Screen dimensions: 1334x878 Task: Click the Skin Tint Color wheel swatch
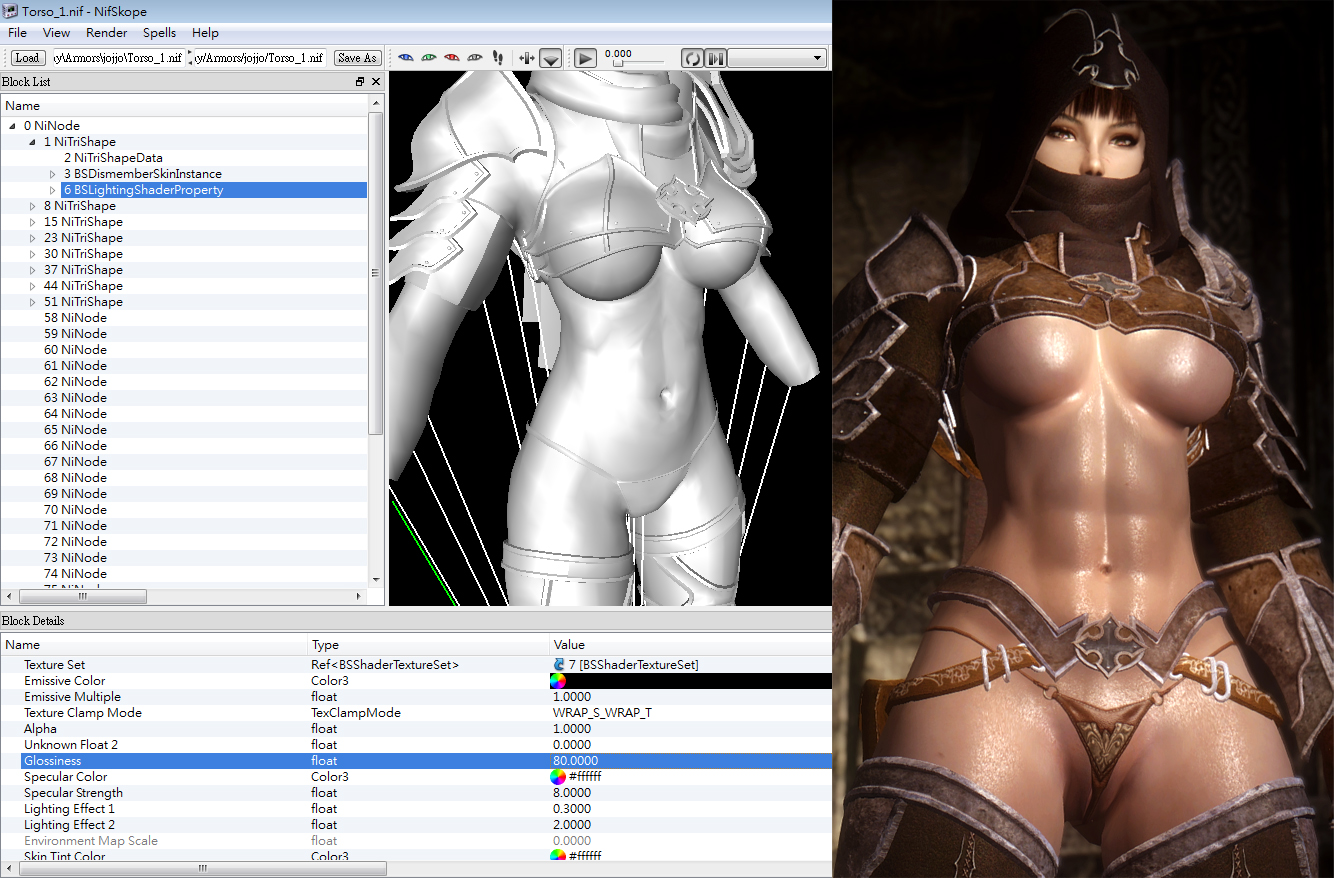click(558, 857)
